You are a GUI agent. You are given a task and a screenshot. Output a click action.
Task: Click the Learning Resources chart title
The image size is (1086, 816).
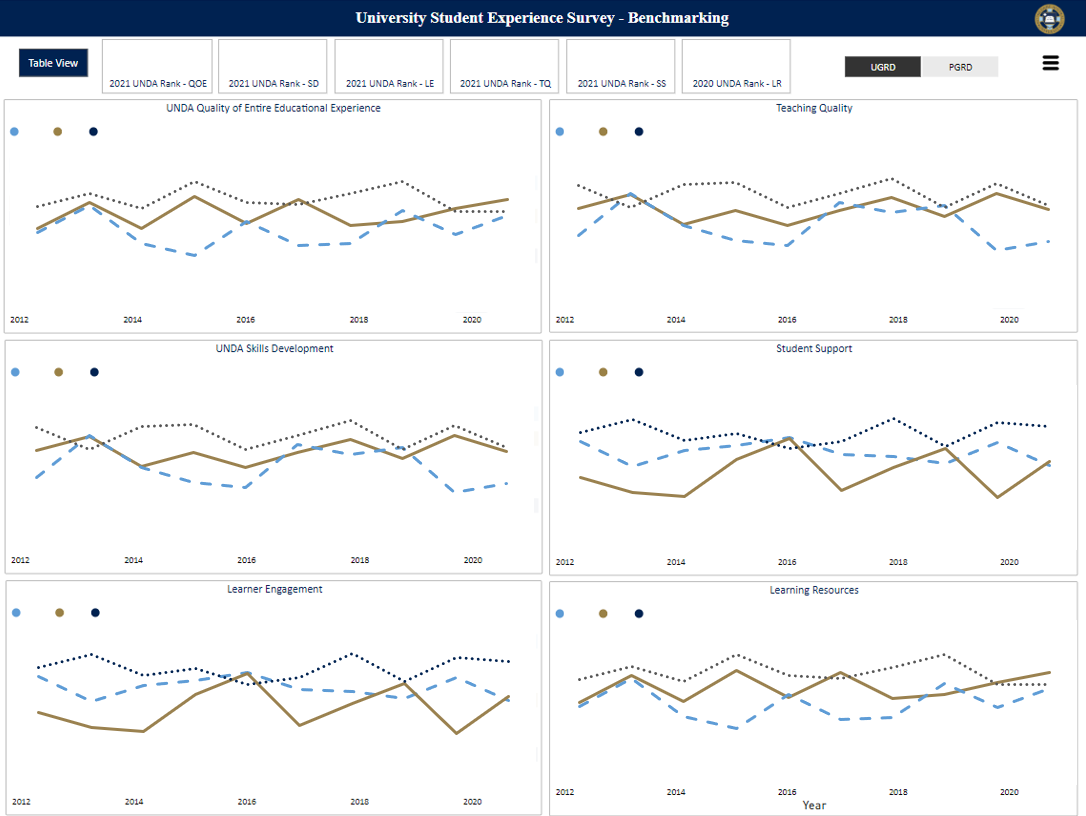(814, 590)
